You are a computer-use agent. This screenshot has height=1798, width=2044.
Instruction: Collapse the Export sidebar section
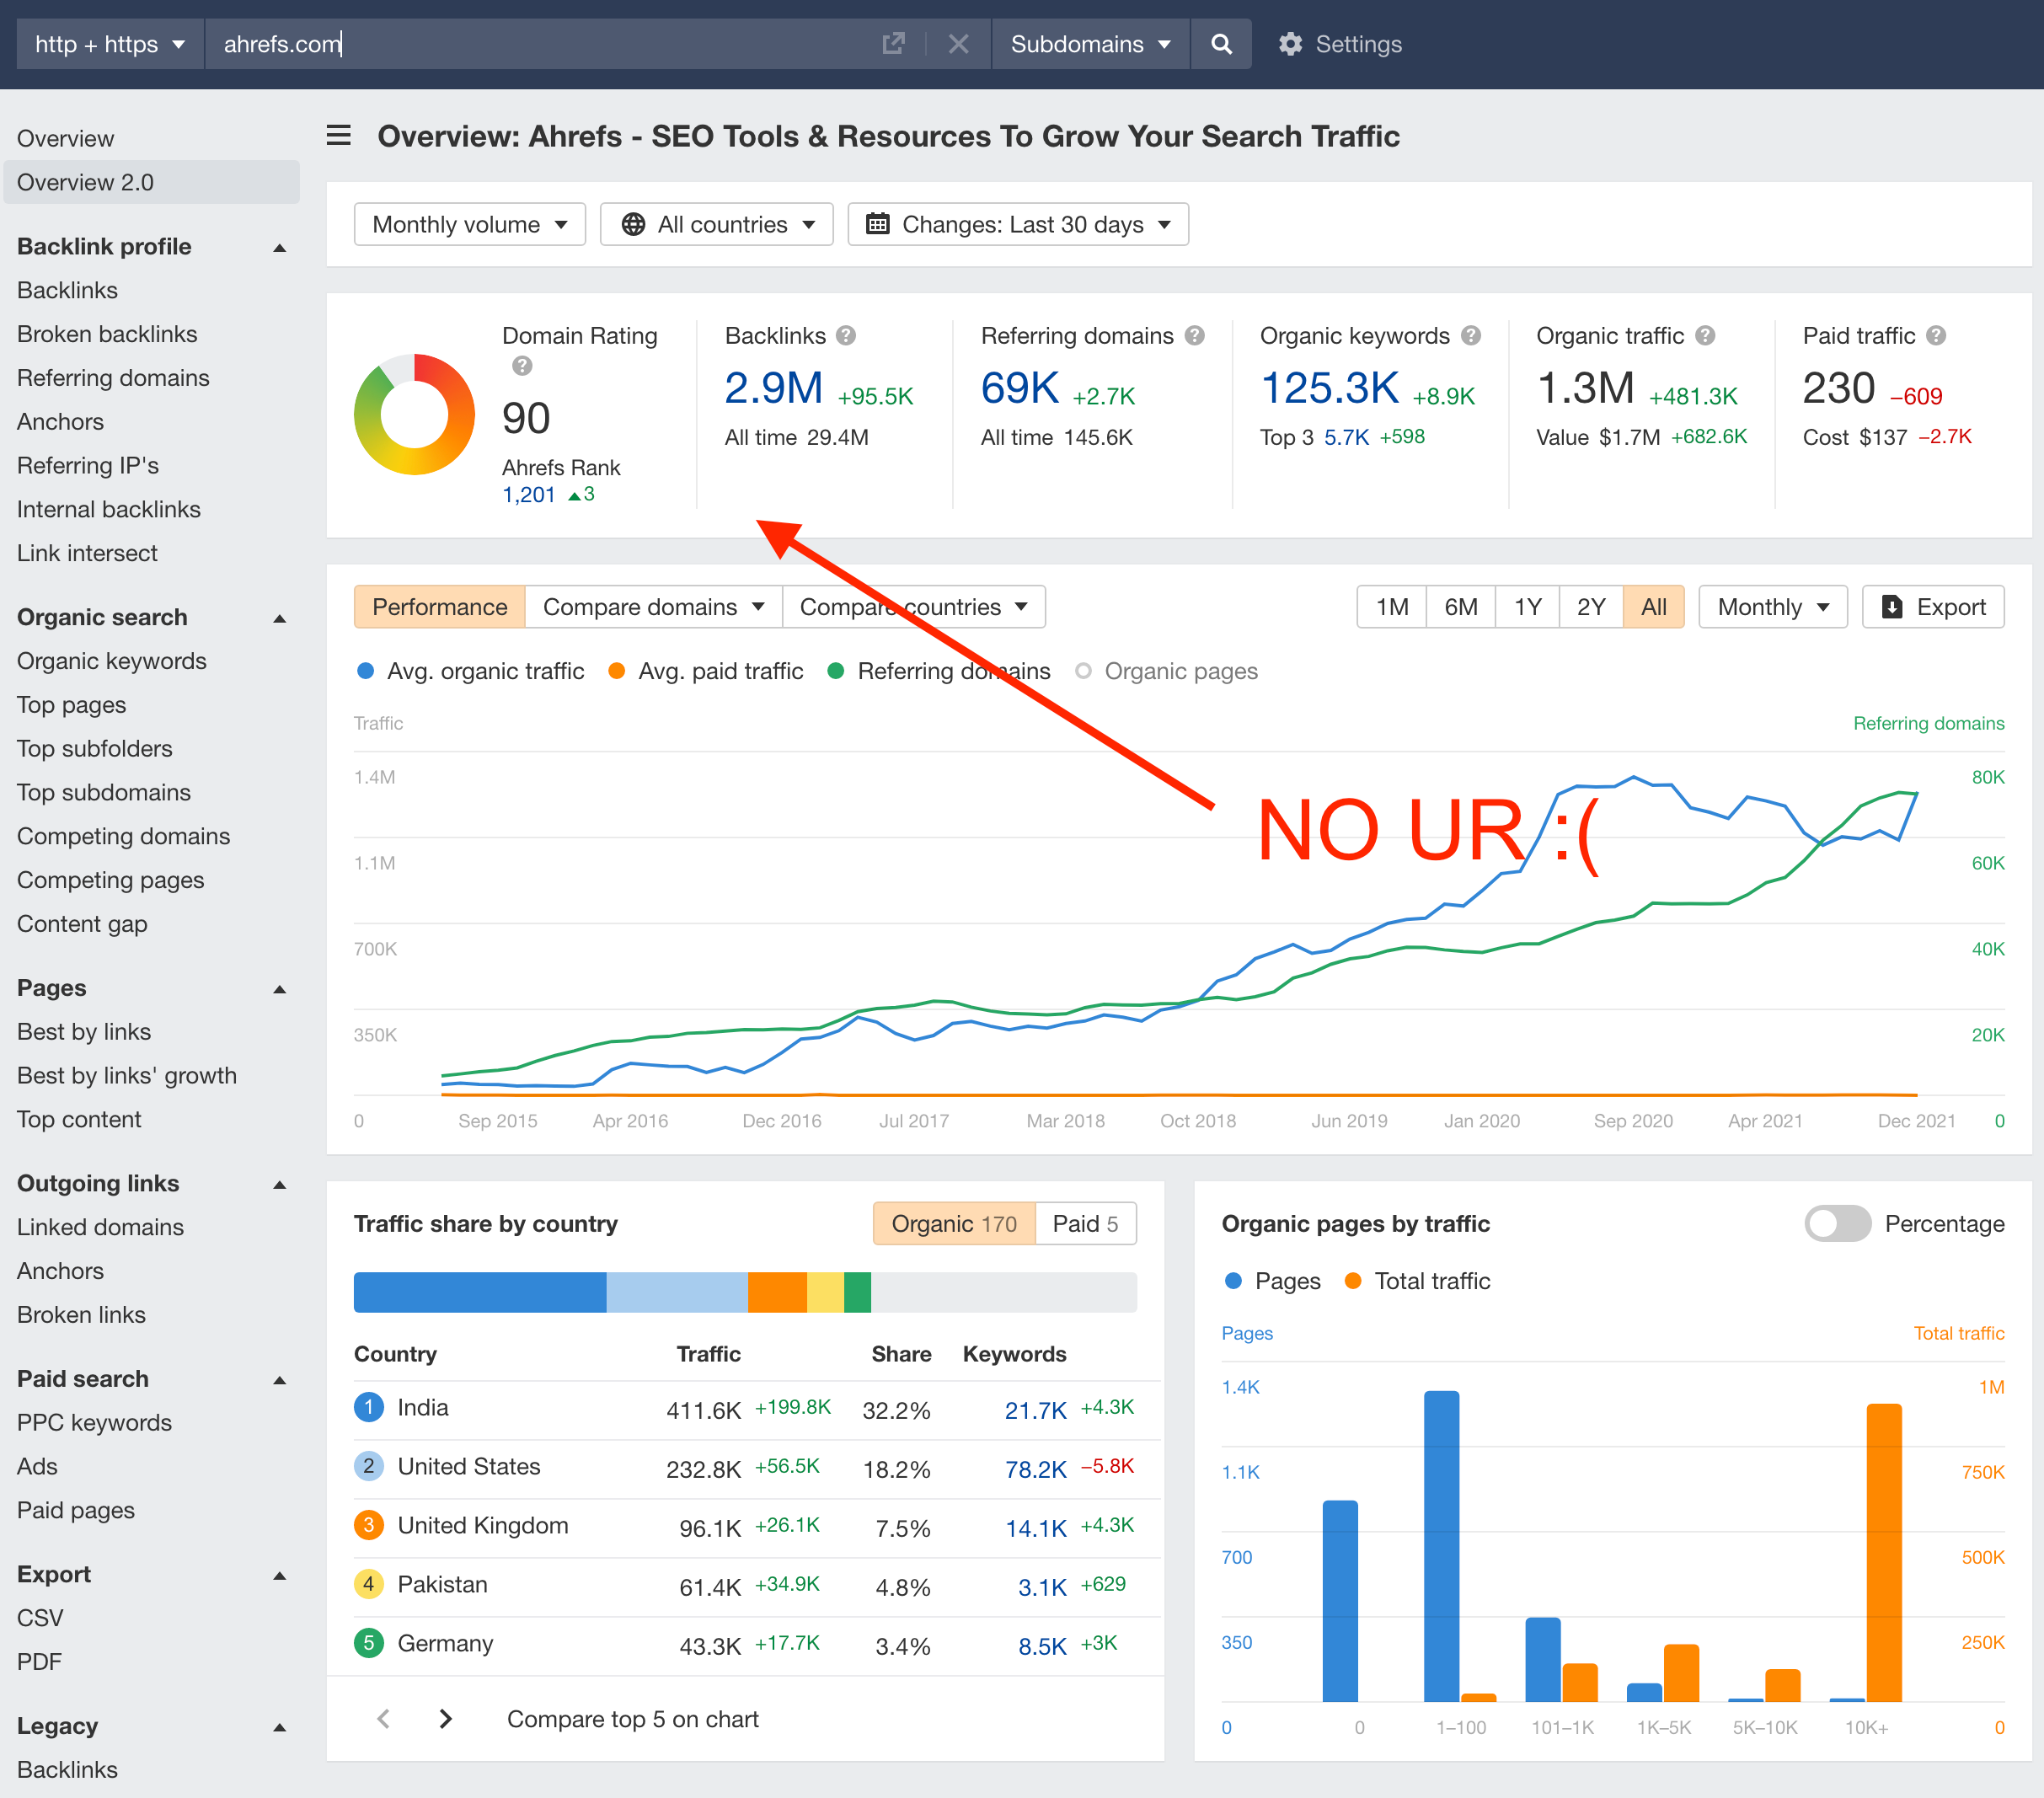(280, 1575)
